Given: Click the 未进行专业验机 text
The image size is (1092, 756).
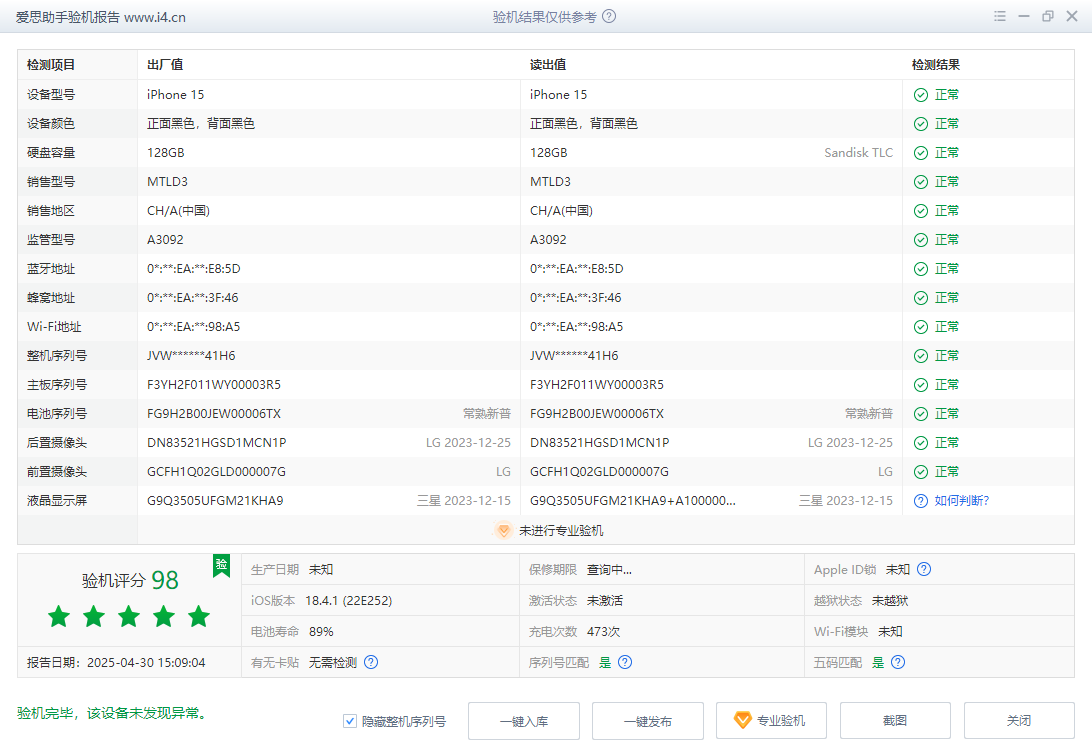Looking at the screenshot, I should coord(561,530).
